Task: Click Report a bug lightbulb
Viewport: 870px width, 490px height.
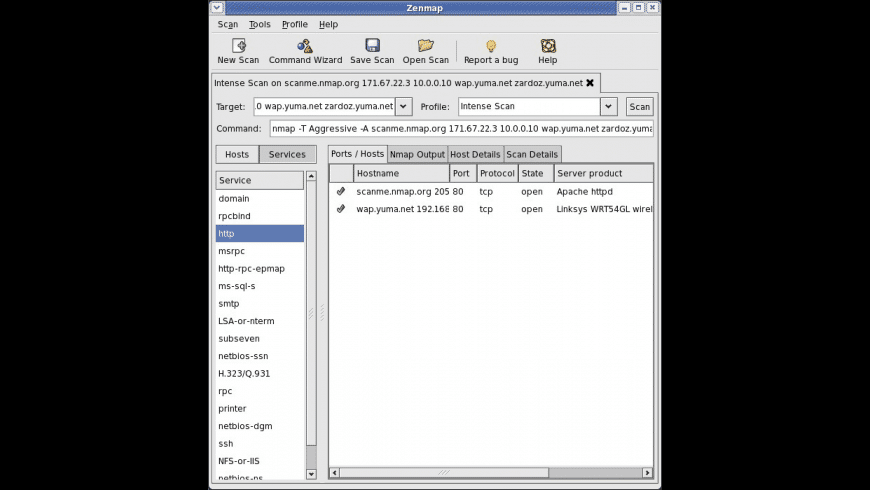Action: pyautogui.click(x=491, y=46)
